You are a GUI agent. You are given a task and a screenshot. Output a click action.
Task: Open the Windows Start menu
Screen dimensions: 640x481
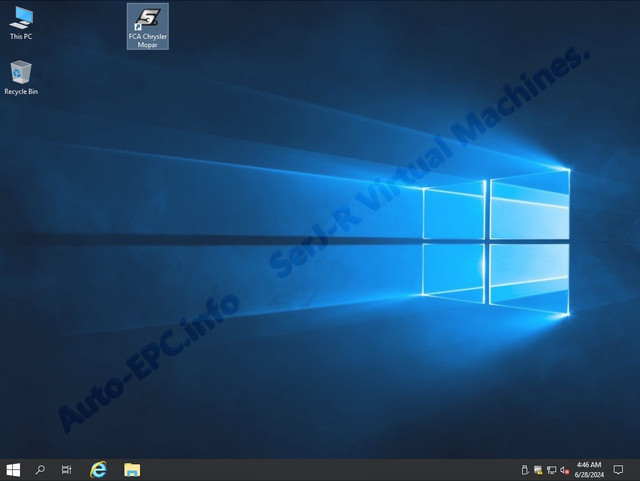click(x=13, y=470)
